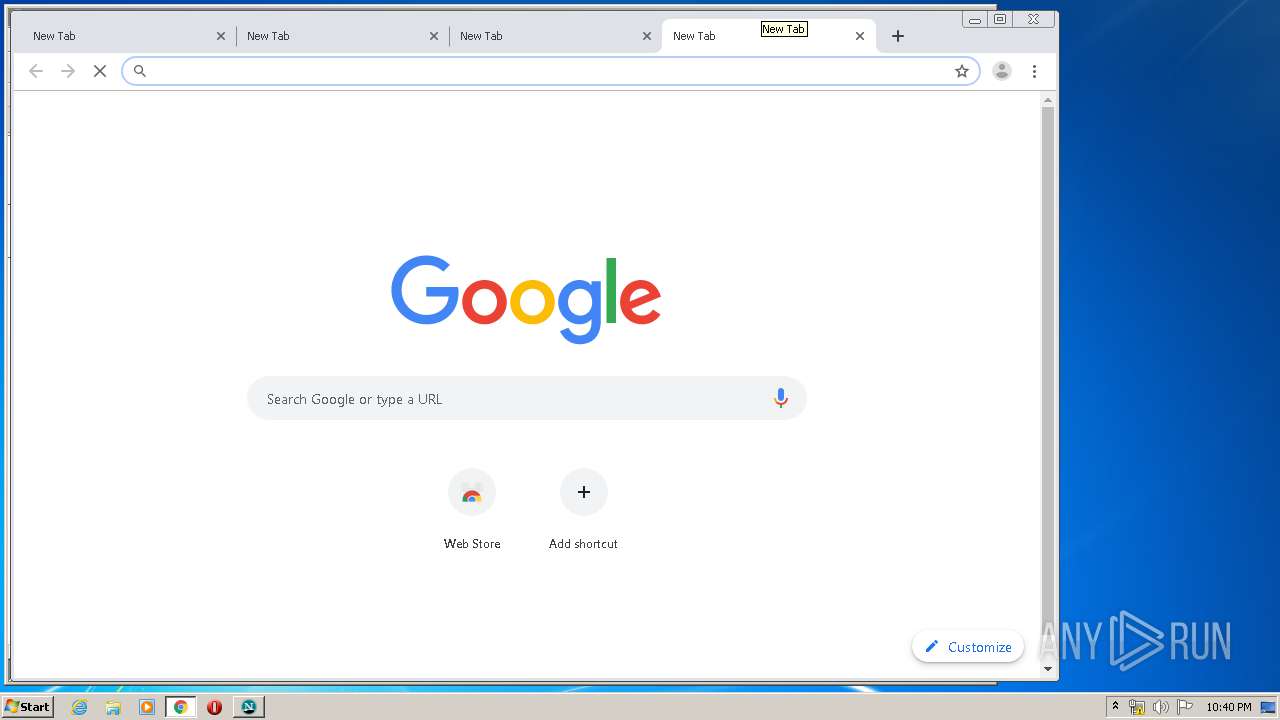Select the active fourth New Tab tab

(768, 36)
